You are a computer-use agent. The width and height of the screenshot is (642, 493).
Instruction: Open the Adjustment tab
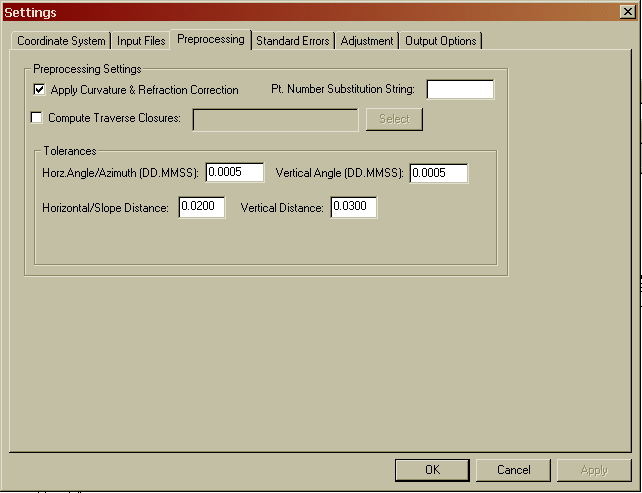tap(366, 41)
